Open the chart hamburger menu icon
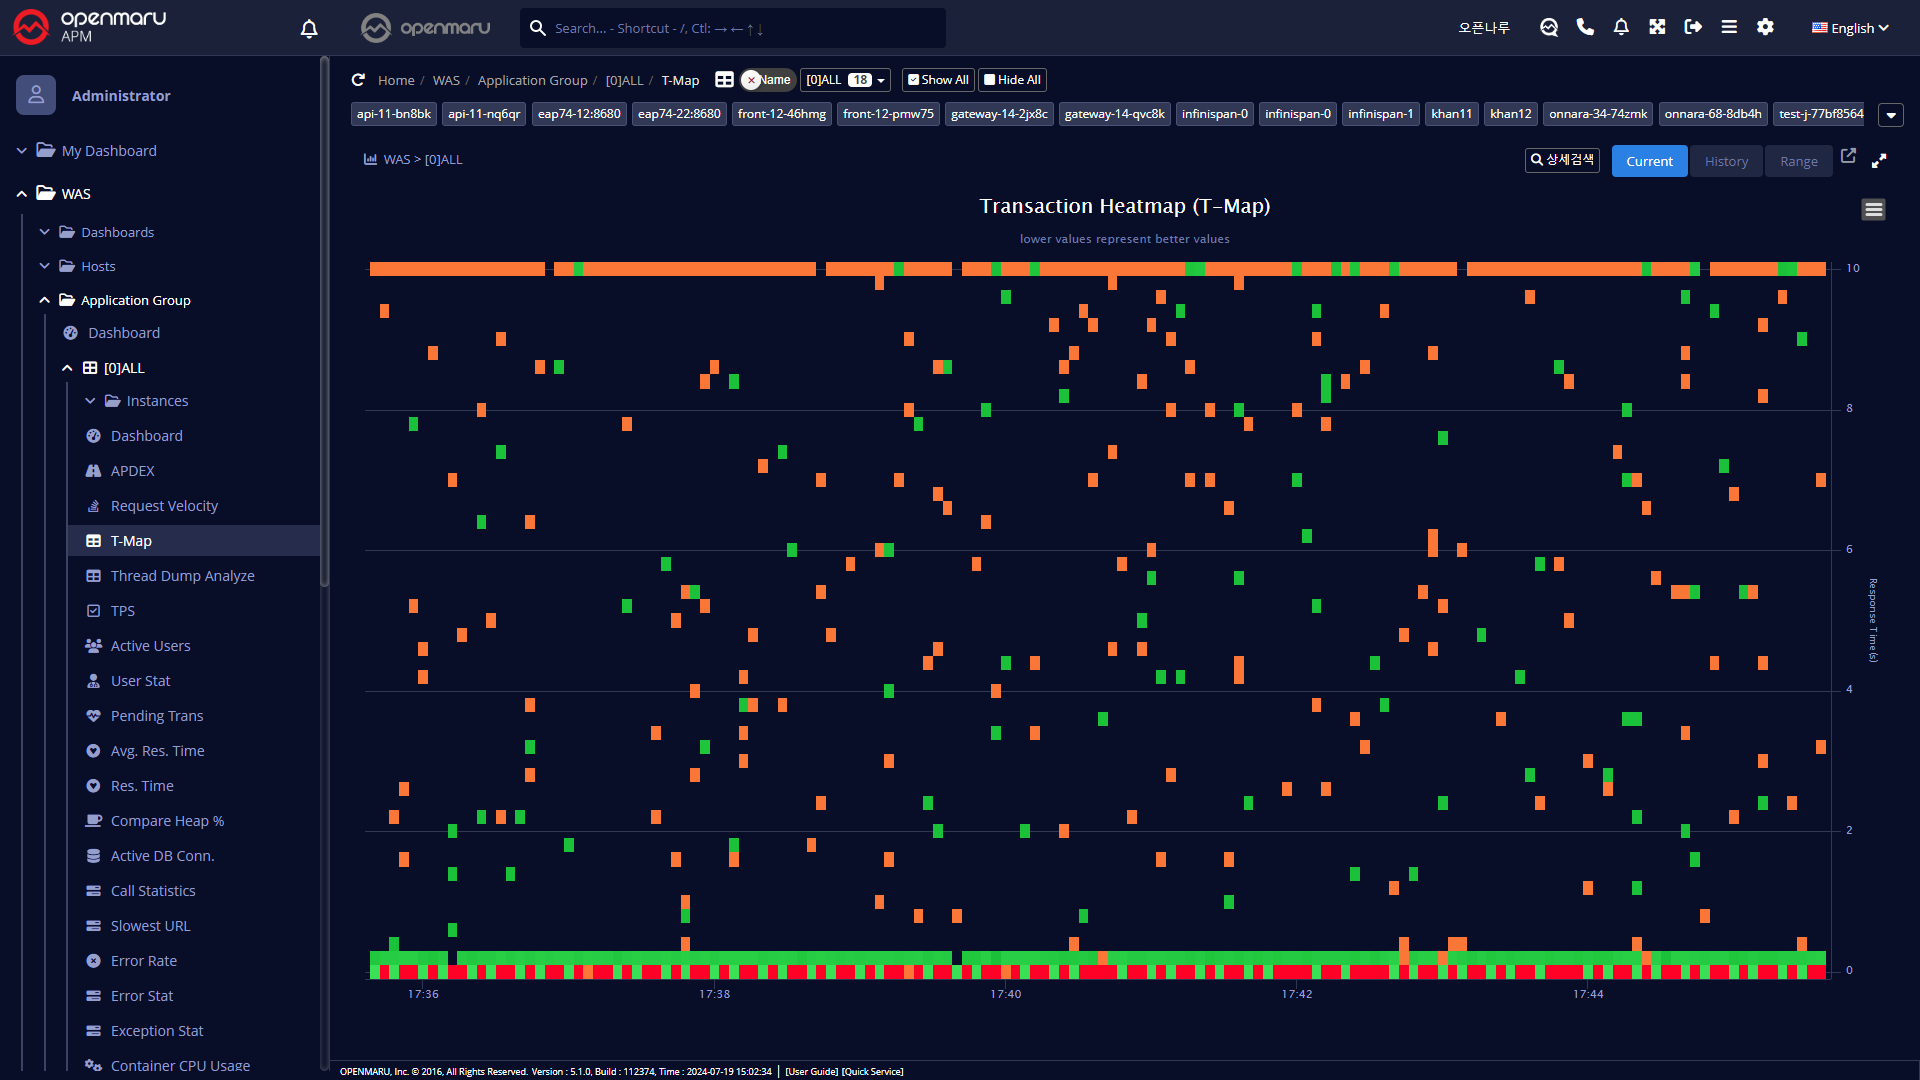This screenshot has height=1080, width=1920. (1873, 210)
